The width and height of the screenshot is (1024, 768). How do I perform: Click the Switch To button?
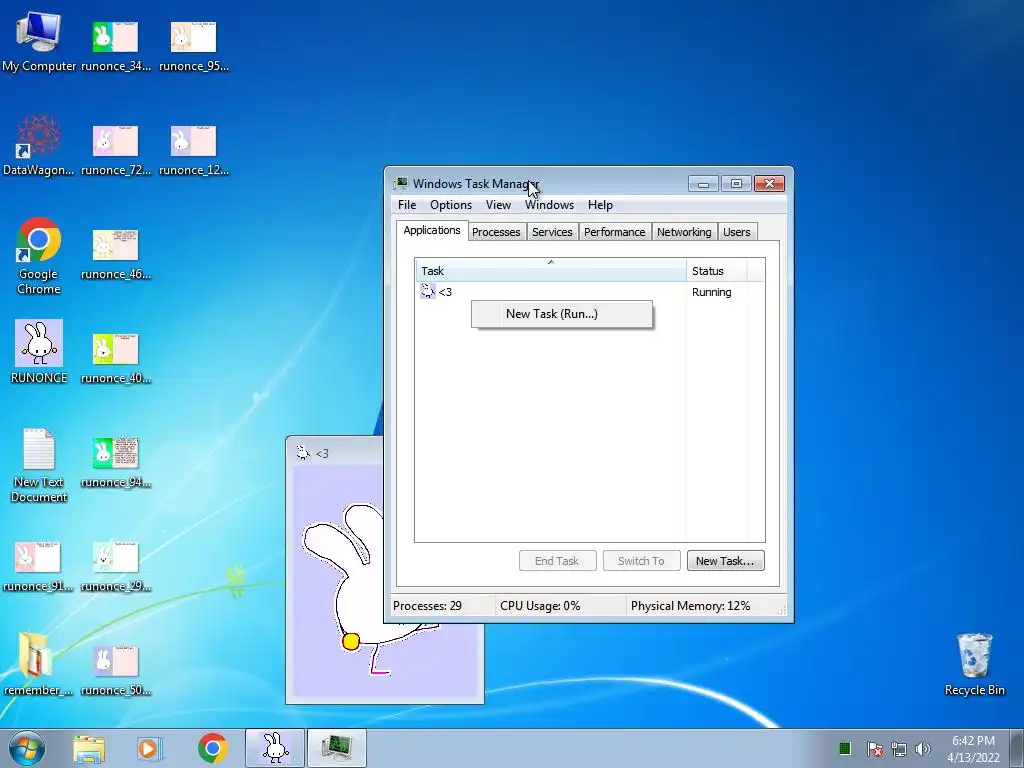click(641, 561)
